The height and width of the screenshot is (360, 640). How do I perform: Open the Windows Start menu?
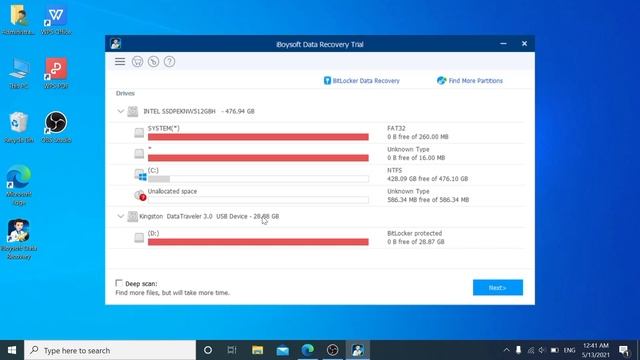coord(12,350)
